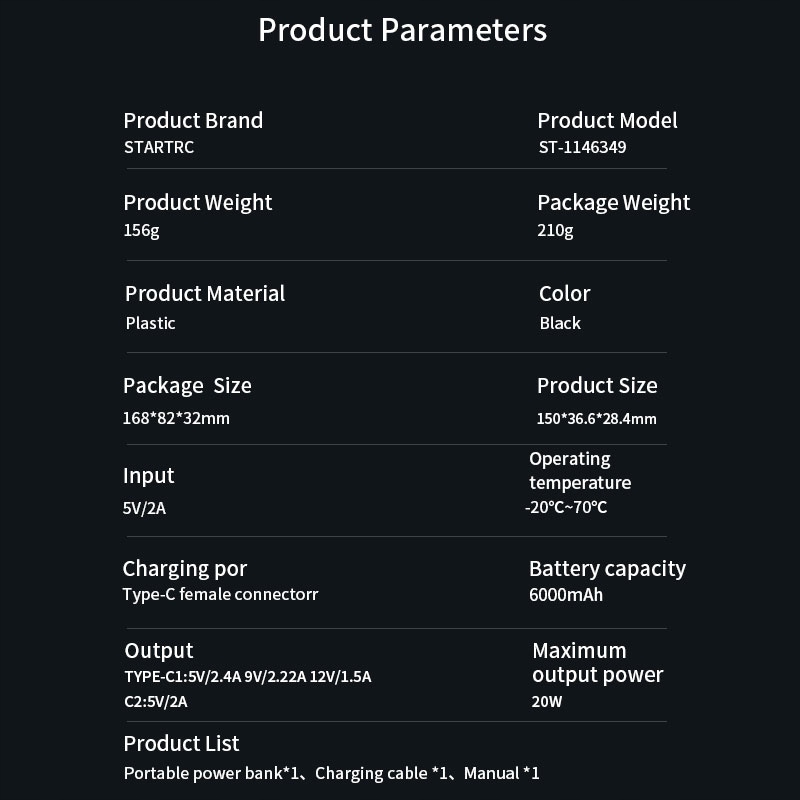Viewport: 800px width, 800px height.
Task: Click the 210g package weight value
Action: [555, 231]
